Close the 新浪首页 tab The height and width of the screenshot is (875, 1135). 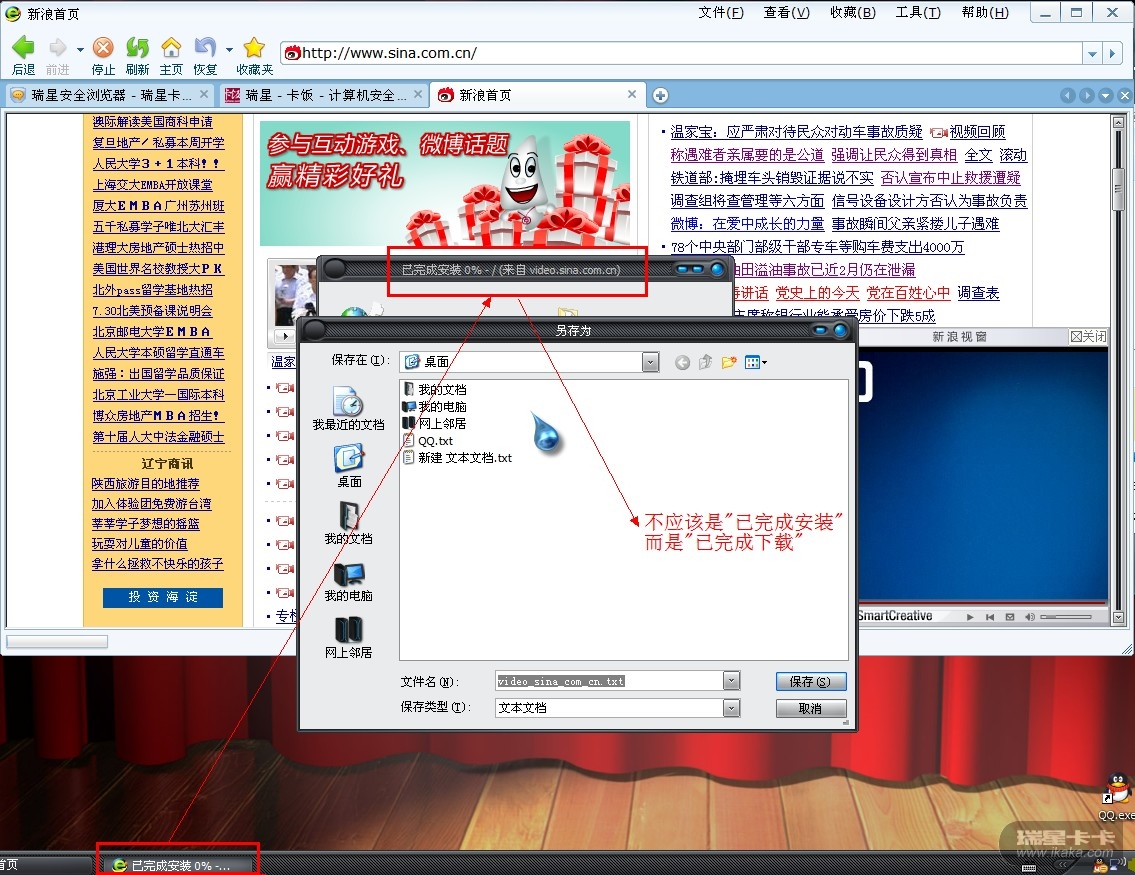[632, 94]
